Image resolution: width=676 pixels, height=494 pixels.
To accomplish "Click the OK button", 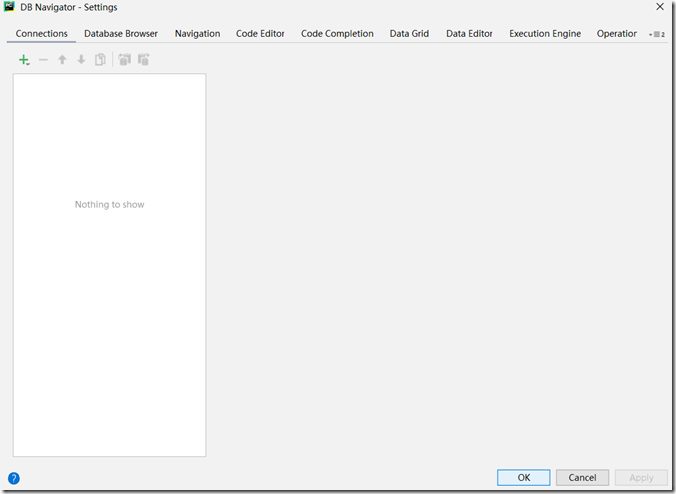I will click(523, 478).
